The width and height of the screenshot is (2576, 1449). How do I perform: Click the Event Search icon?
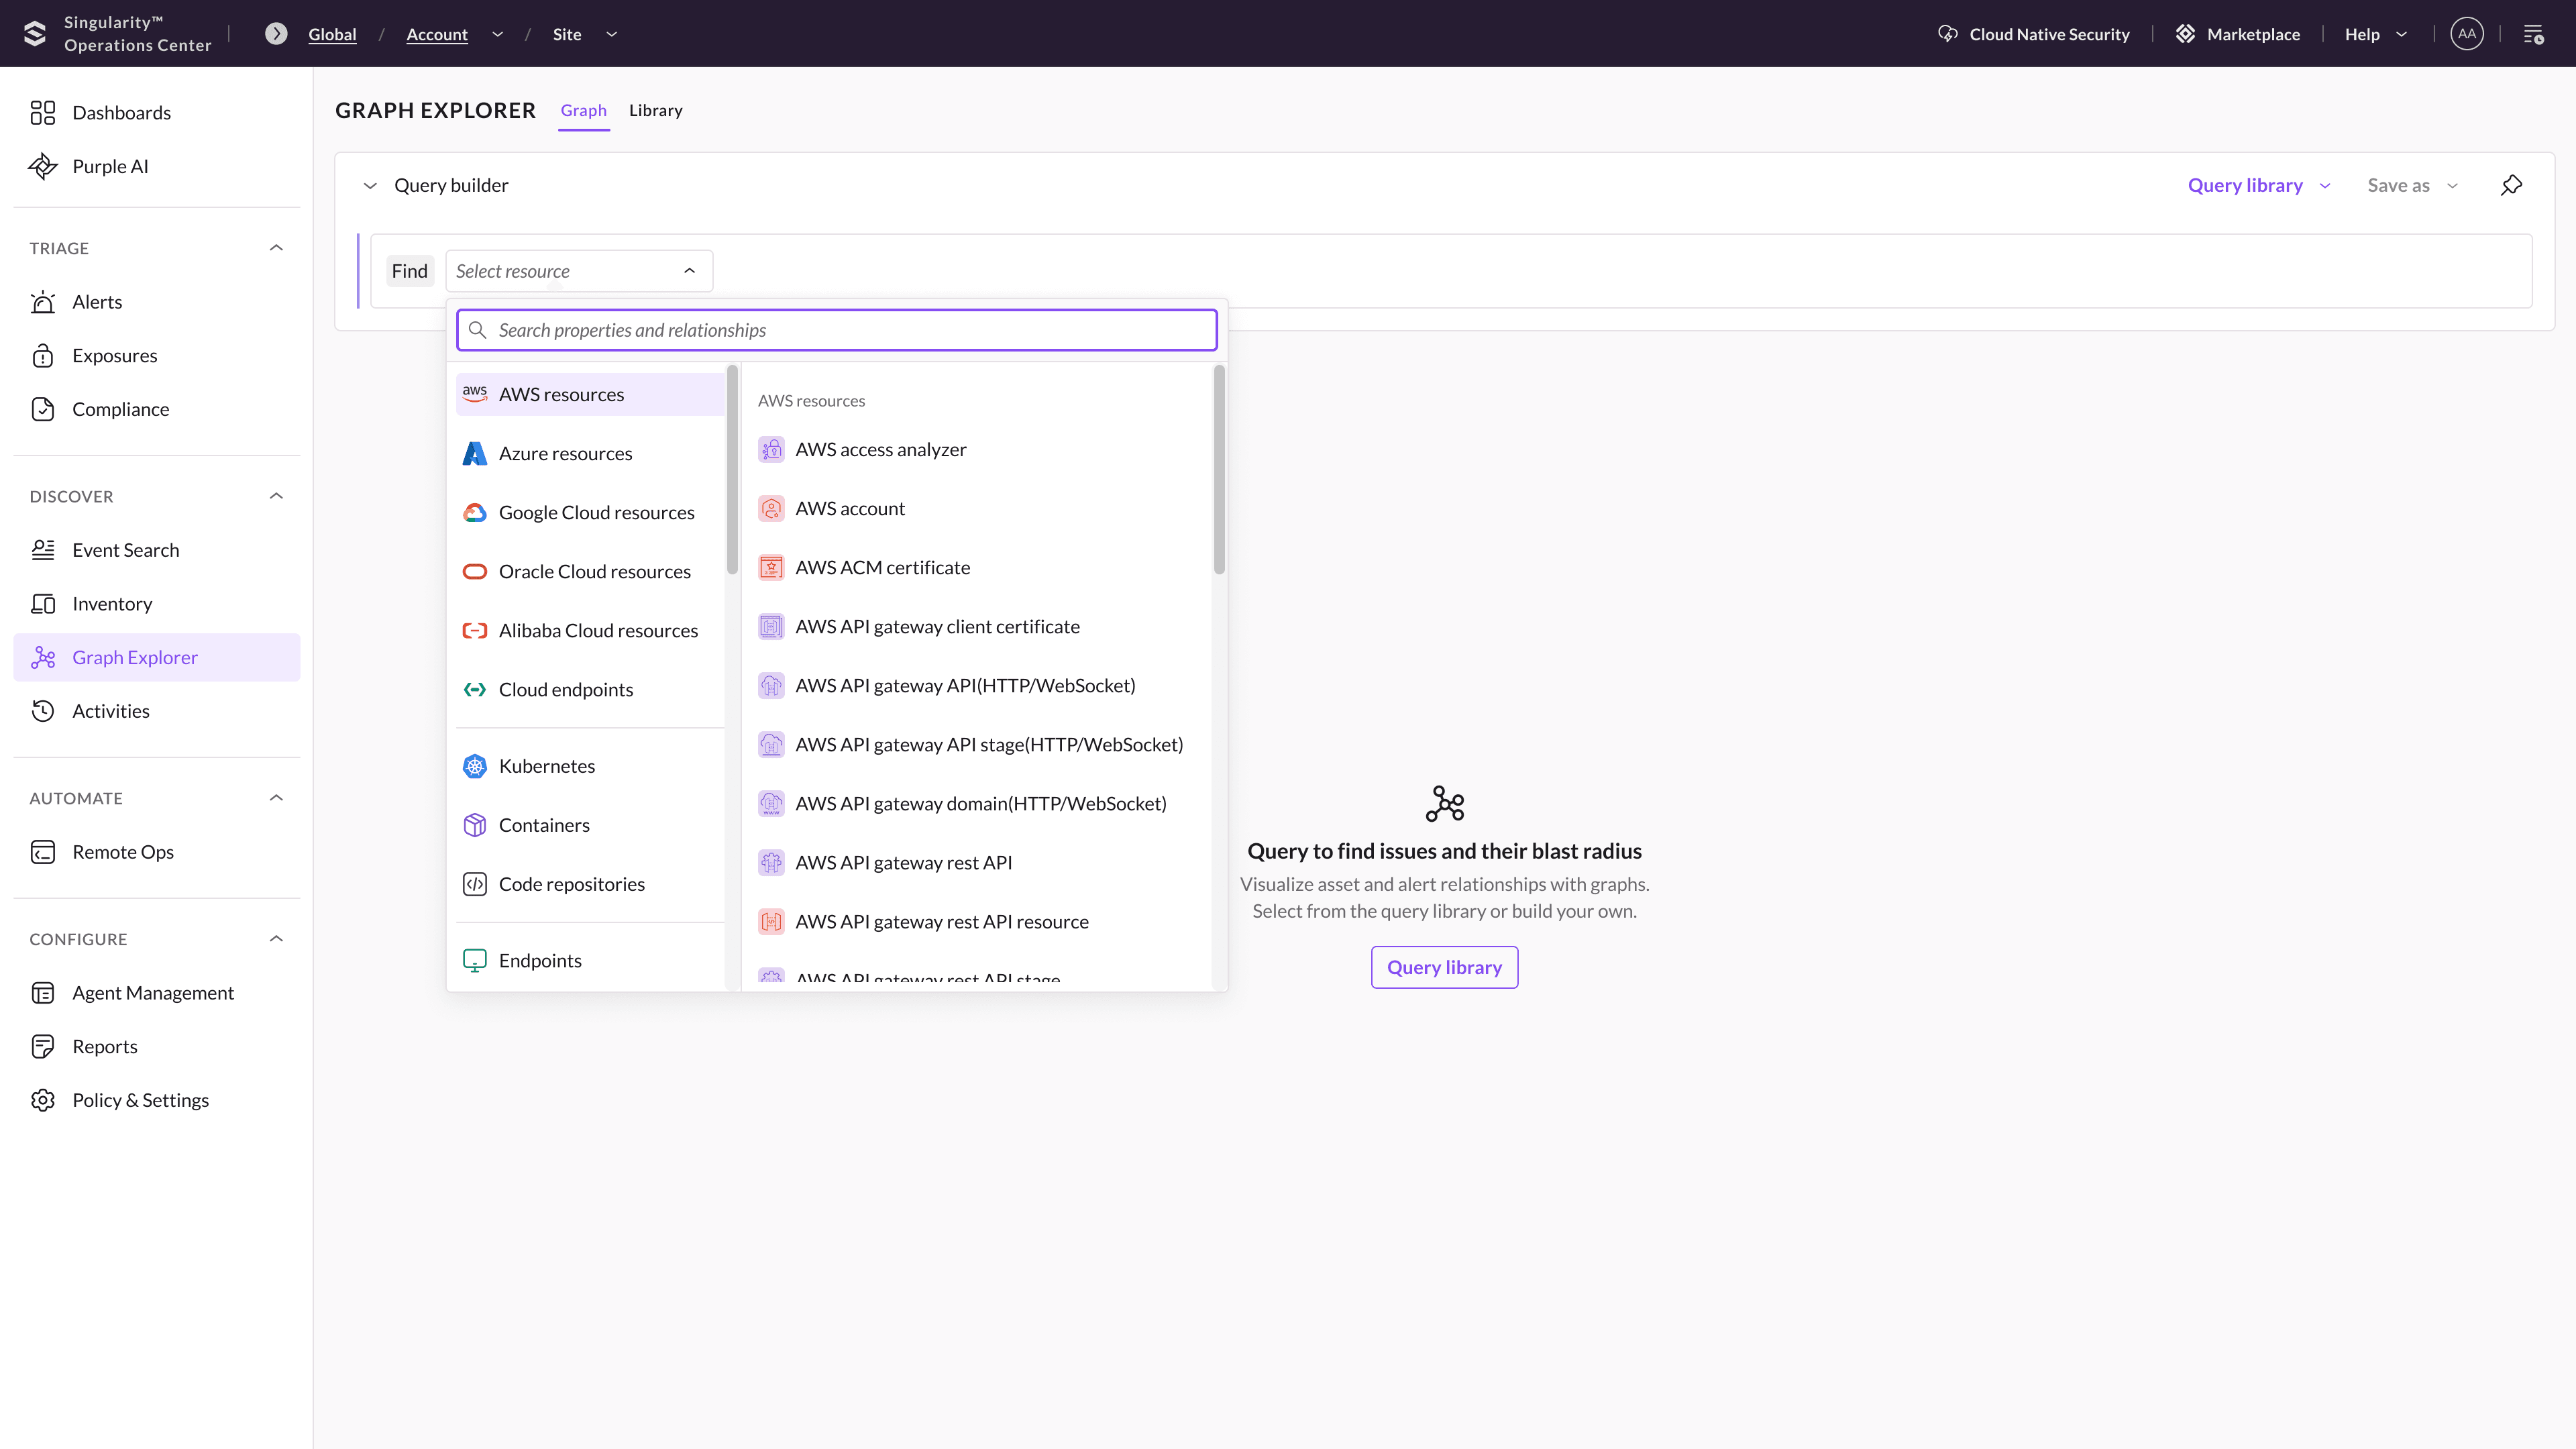[x=43, y=551]
